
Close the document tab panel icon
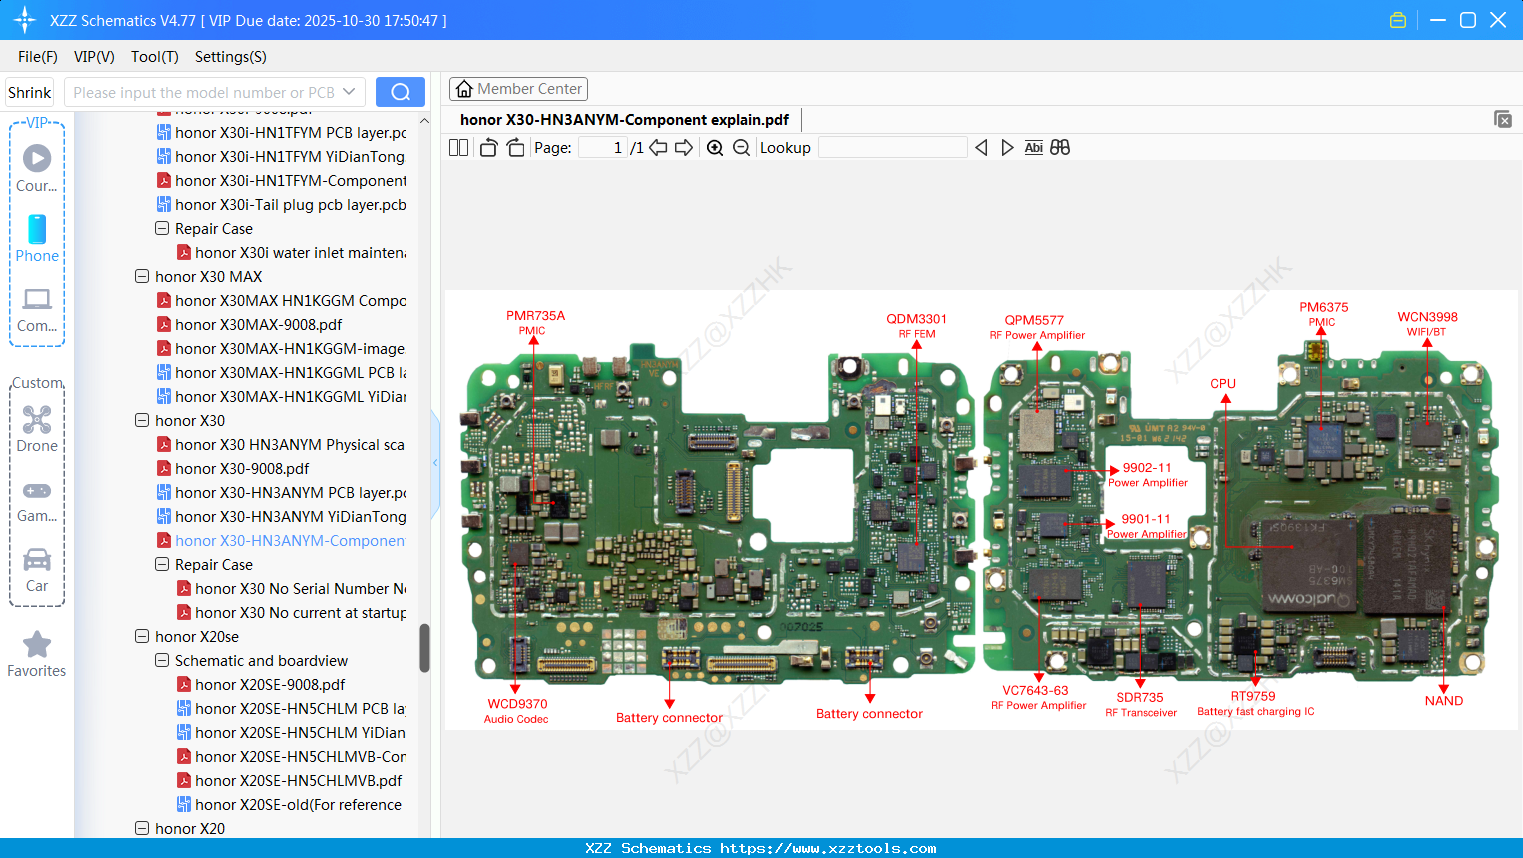1503,119
